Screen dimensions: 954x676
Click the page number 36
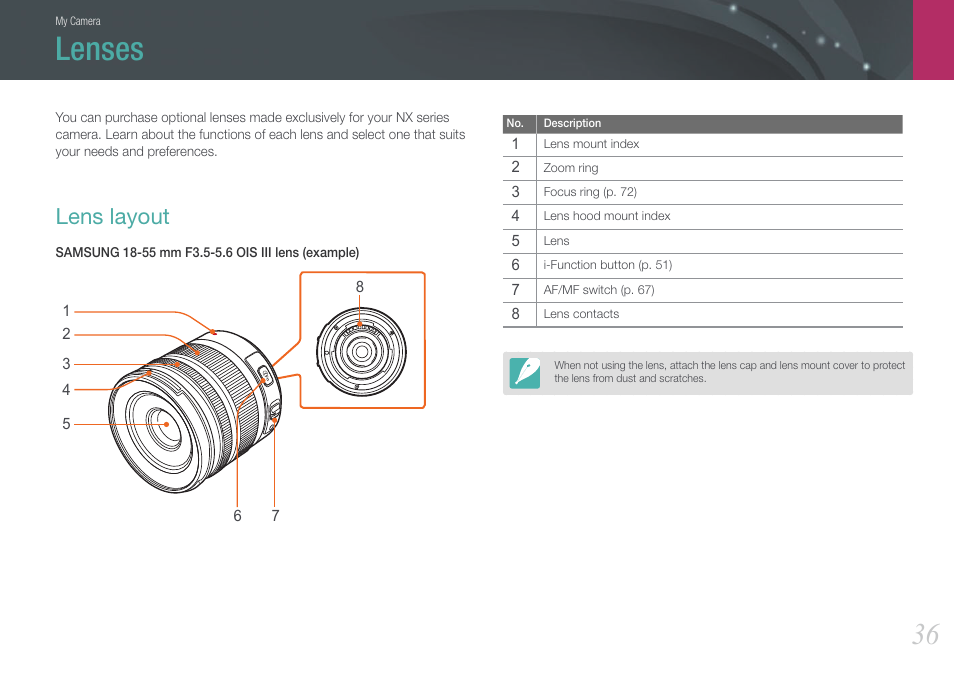pos(925,635)
